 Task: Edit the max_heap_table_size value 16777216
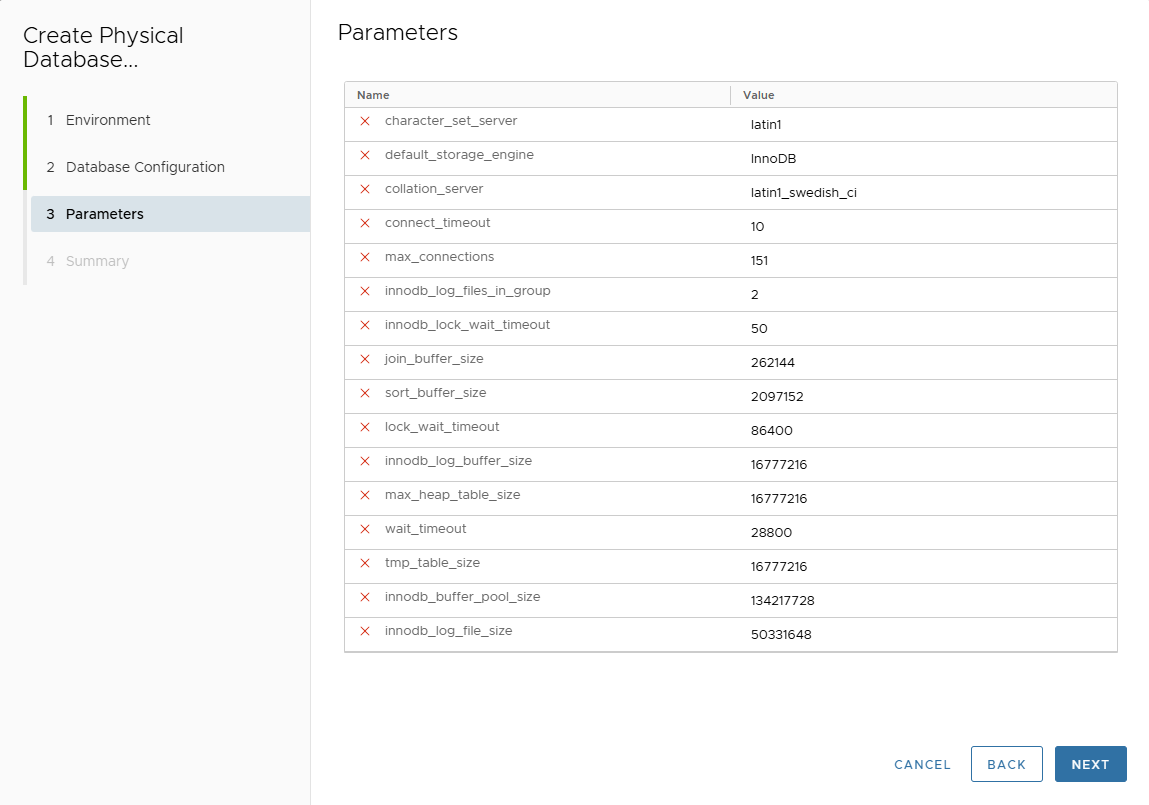pos(778,498)
